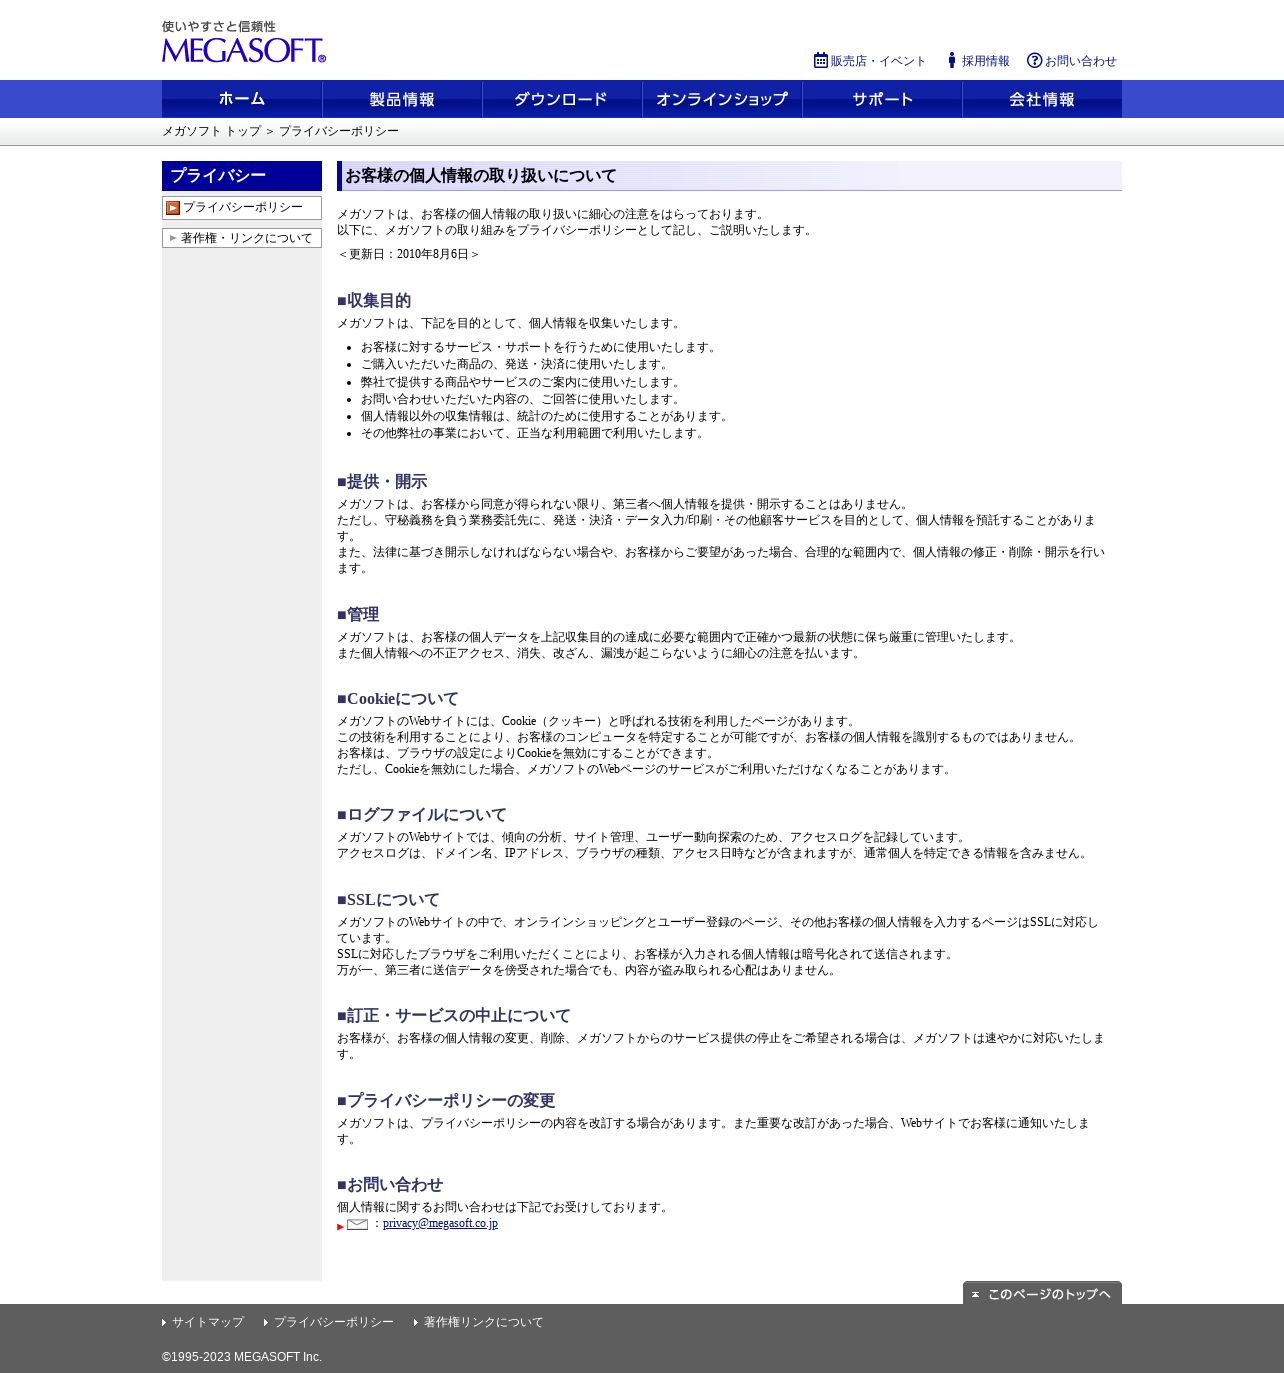The width and height of the screenshot is (1284, 1373).
Task: Open the サイトマップ footer link
Action: pyautogui.click(x=207, y=1322)
